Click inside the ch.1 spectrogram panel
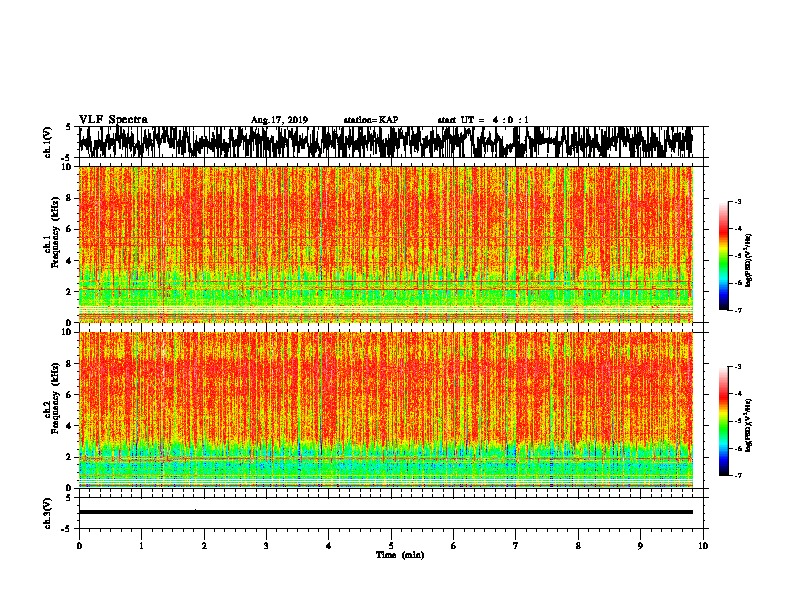792x612 pixels. (385, 244)
